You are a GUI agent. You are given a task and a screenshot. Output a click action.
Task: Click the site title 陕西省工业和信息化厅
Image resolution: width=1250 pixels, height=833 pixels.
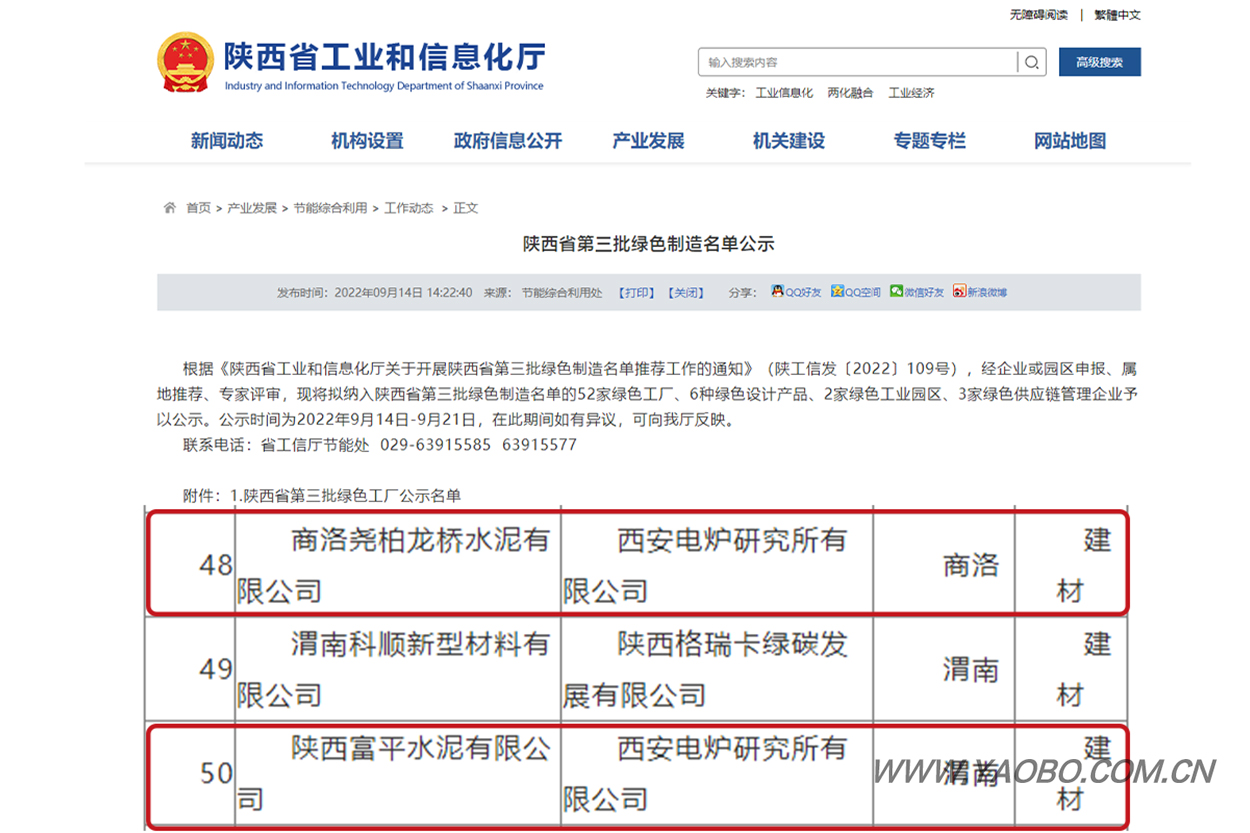(385, 56)
